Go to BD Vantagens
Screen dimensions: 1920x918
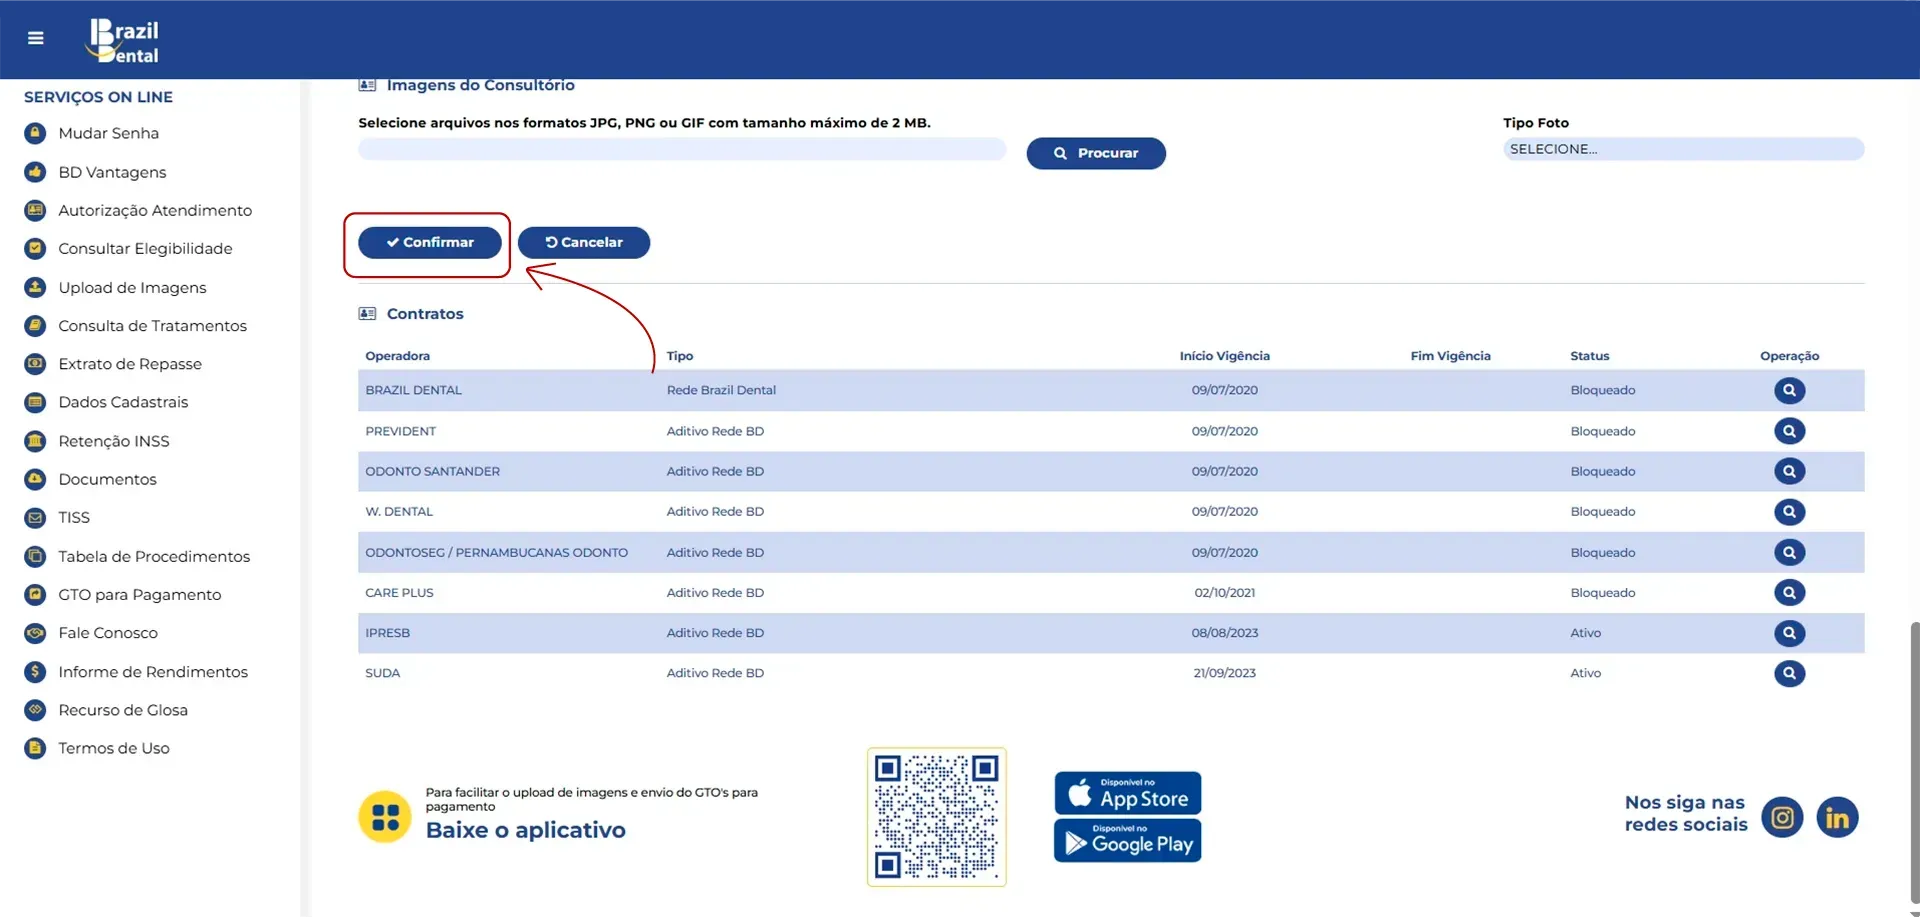click(x=112, y=172)
